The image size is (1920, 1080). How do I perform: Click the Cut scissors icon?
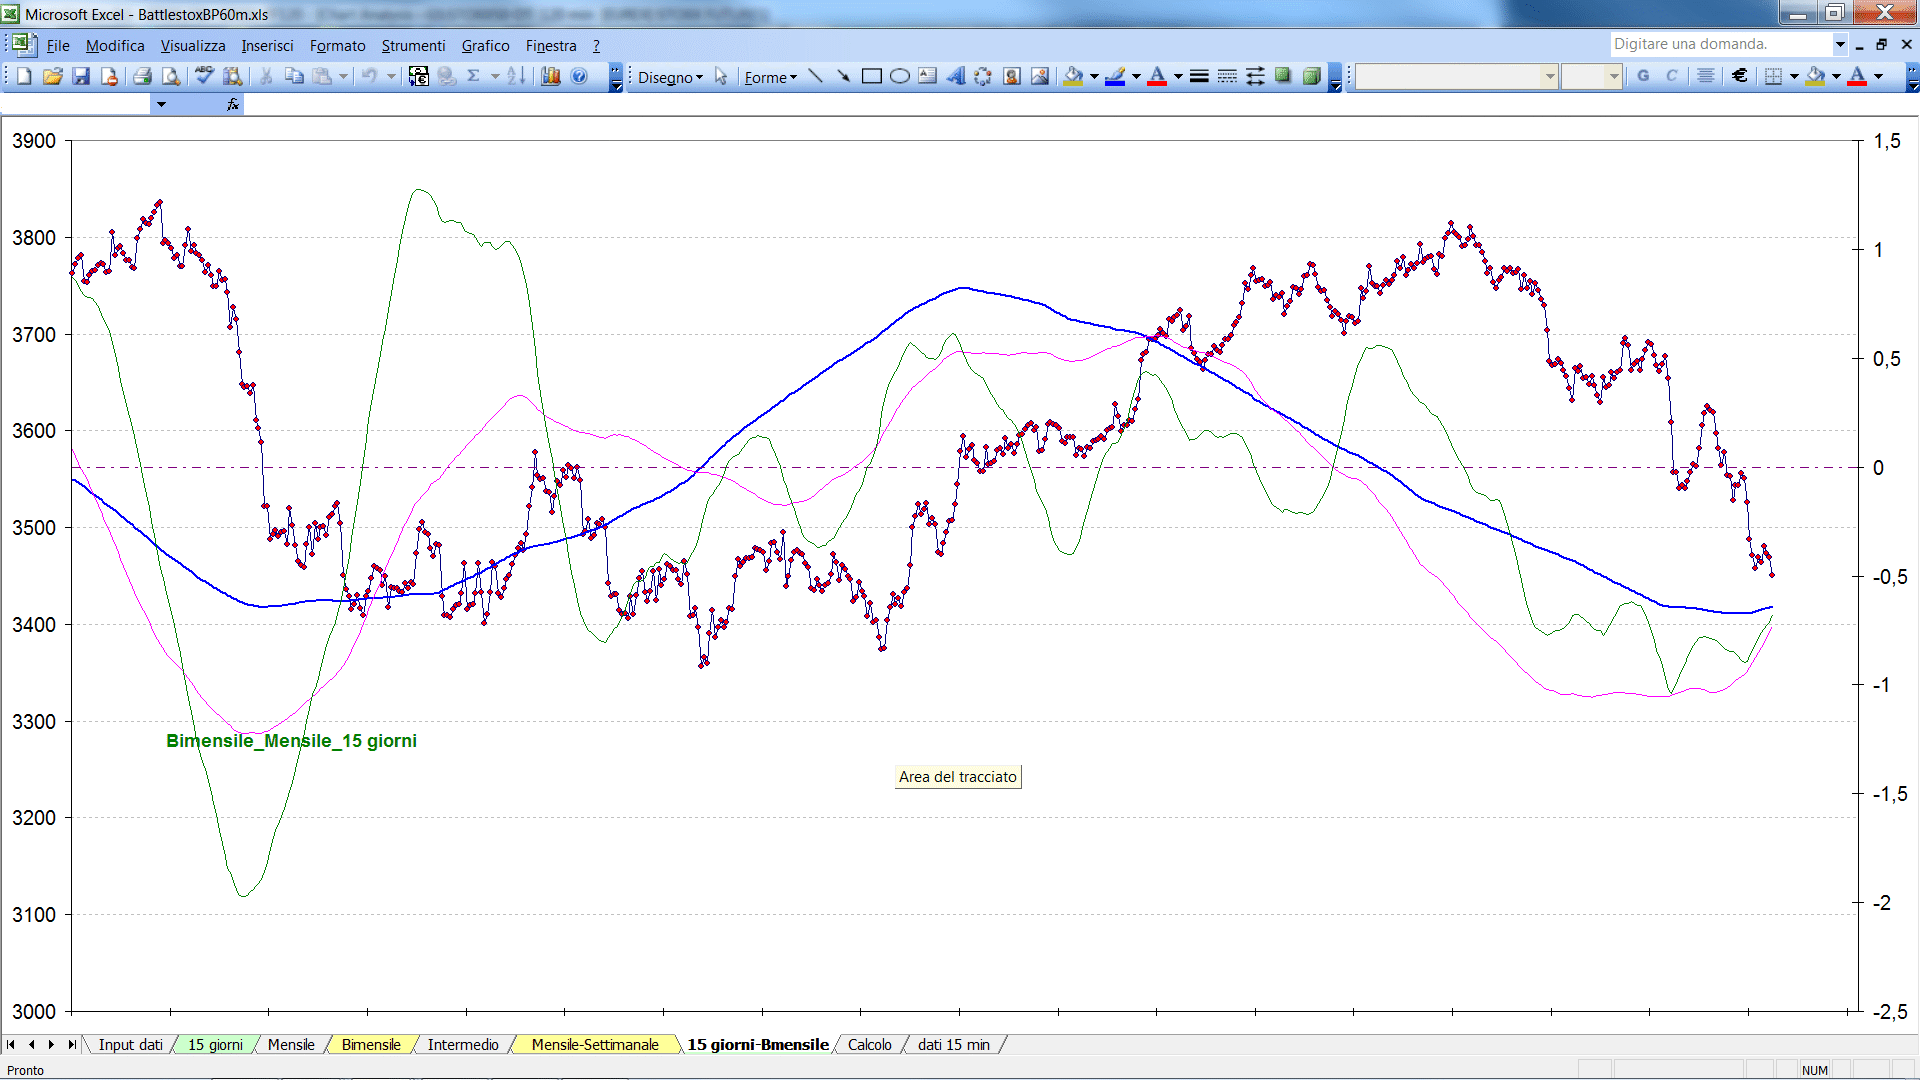pyautogui.click(x=266, y=76)
